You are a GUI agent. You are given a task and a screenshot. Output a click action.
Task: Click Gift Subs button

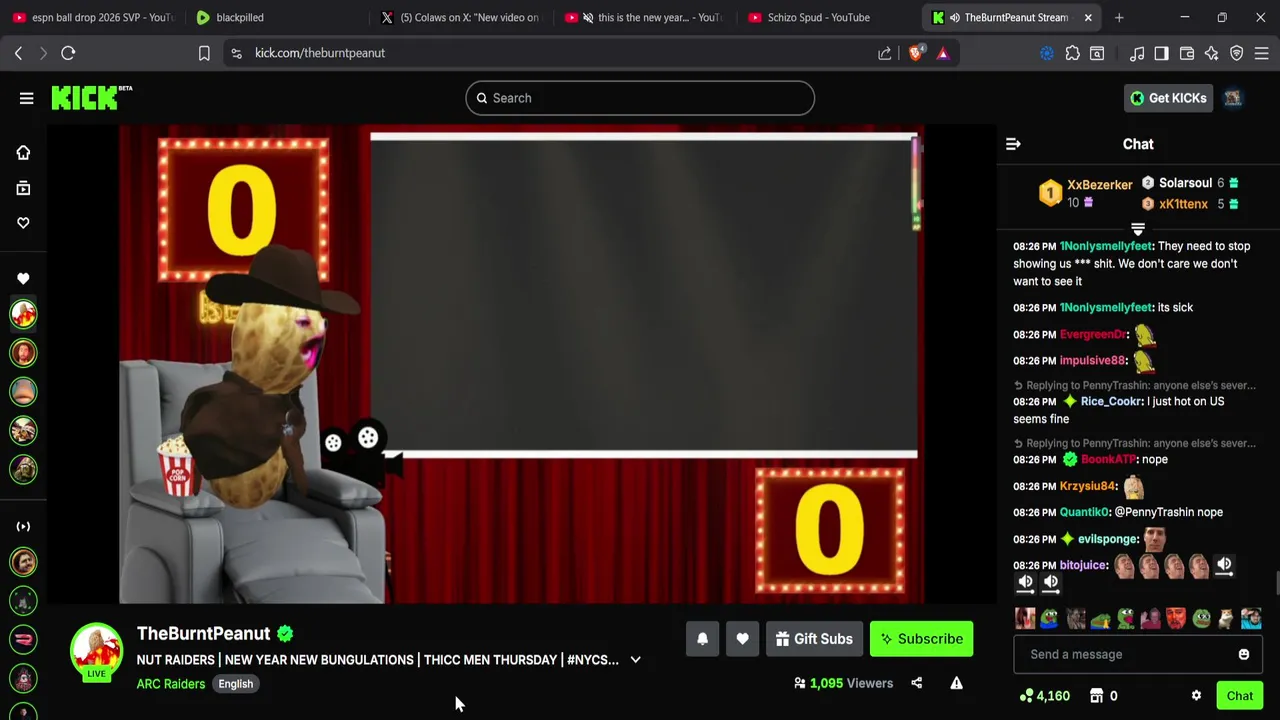coord(814,639)
